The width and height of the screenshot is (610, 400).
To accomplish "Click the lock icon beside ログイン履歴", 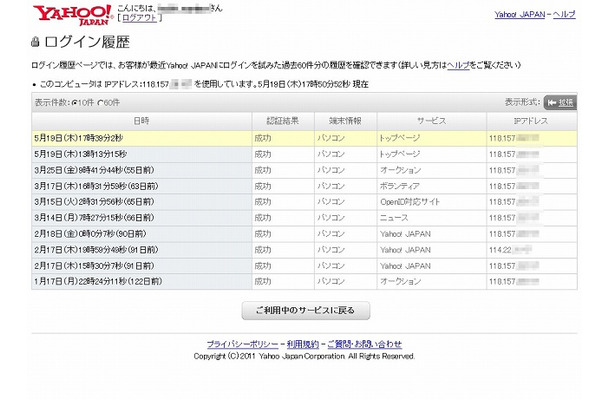I will click(x=35, y=42).
